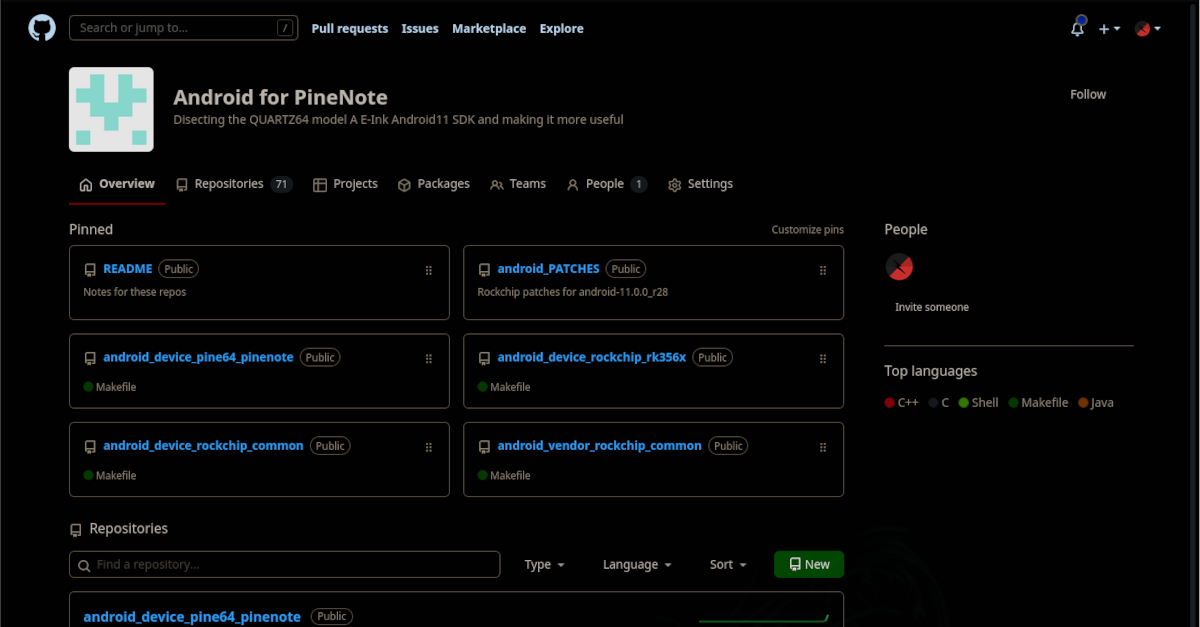Open Marketplace in top navigation
1200x627 pixels.
pos(489,29)
